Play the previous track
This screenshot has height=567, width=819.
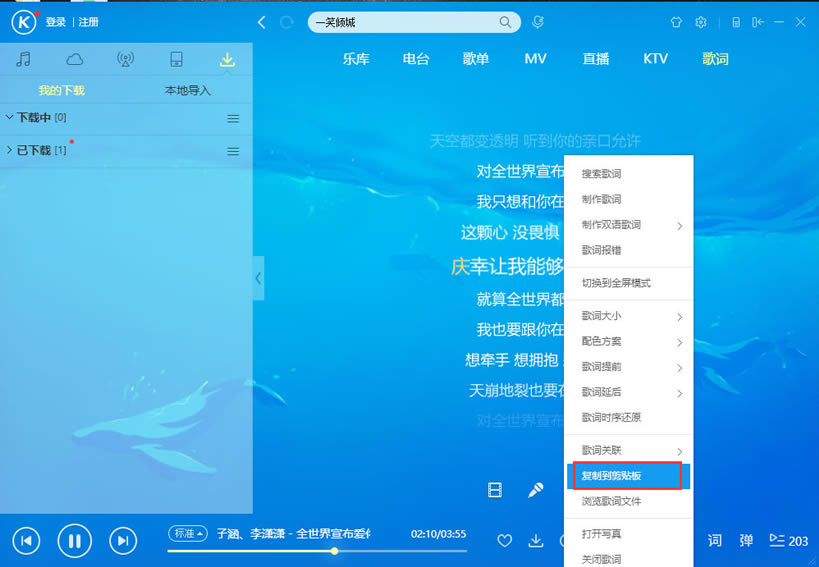click(26, 540)
